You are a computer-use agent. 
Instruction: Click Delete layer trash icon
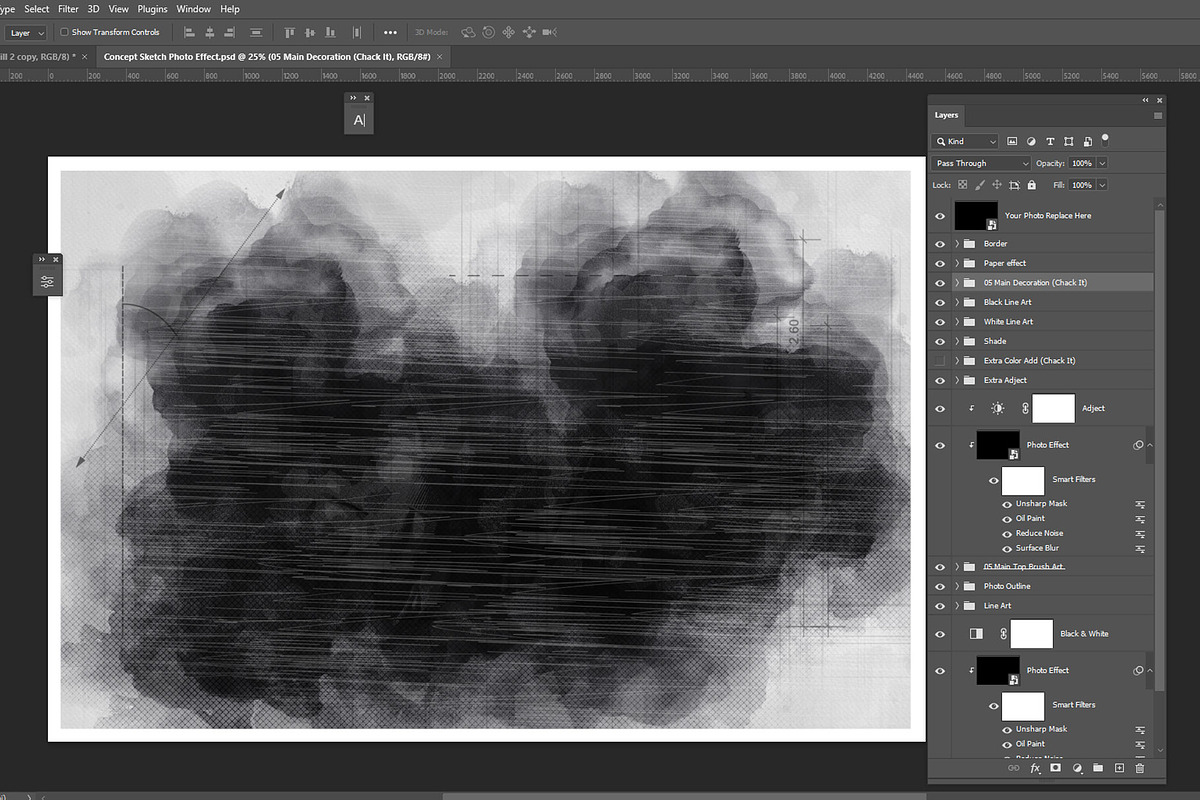[1139, 768]
